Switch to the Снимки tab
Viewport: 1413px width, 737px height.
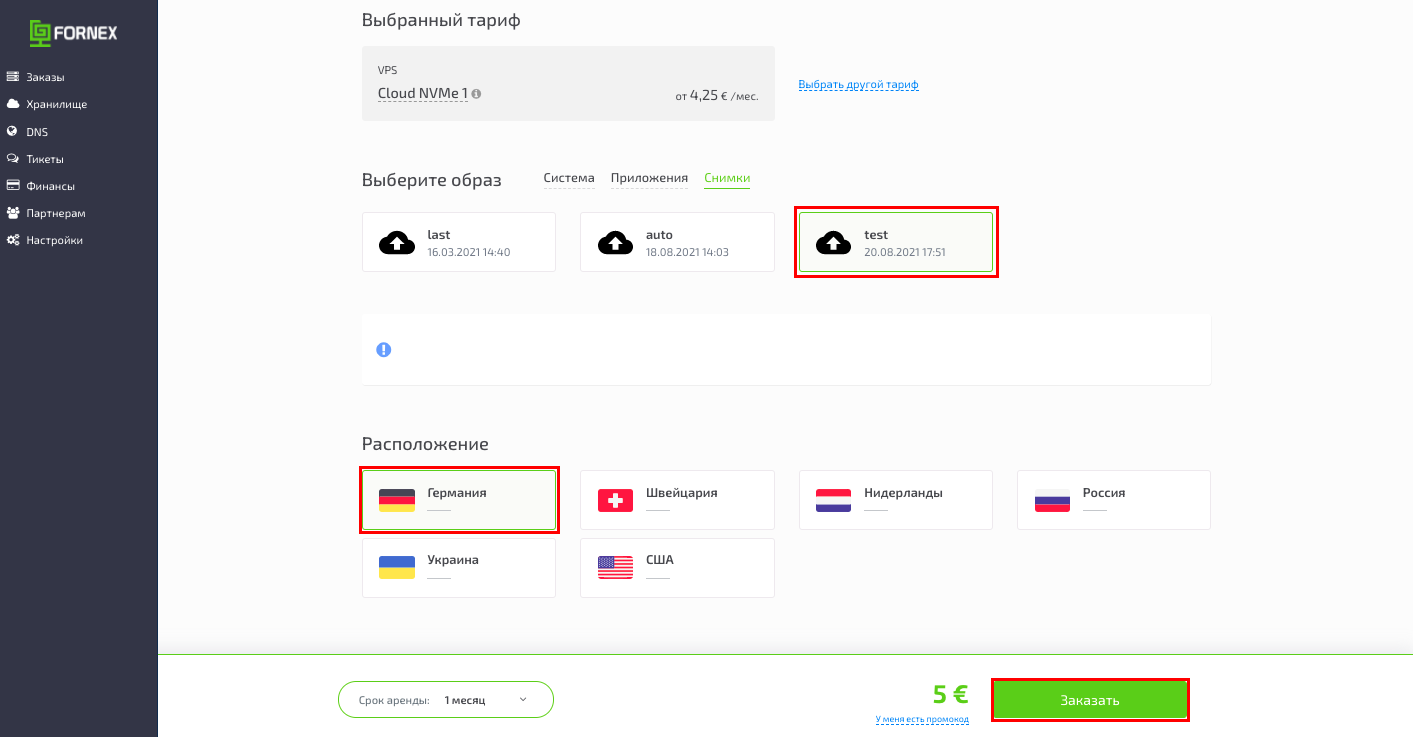[x=727, y=178]
